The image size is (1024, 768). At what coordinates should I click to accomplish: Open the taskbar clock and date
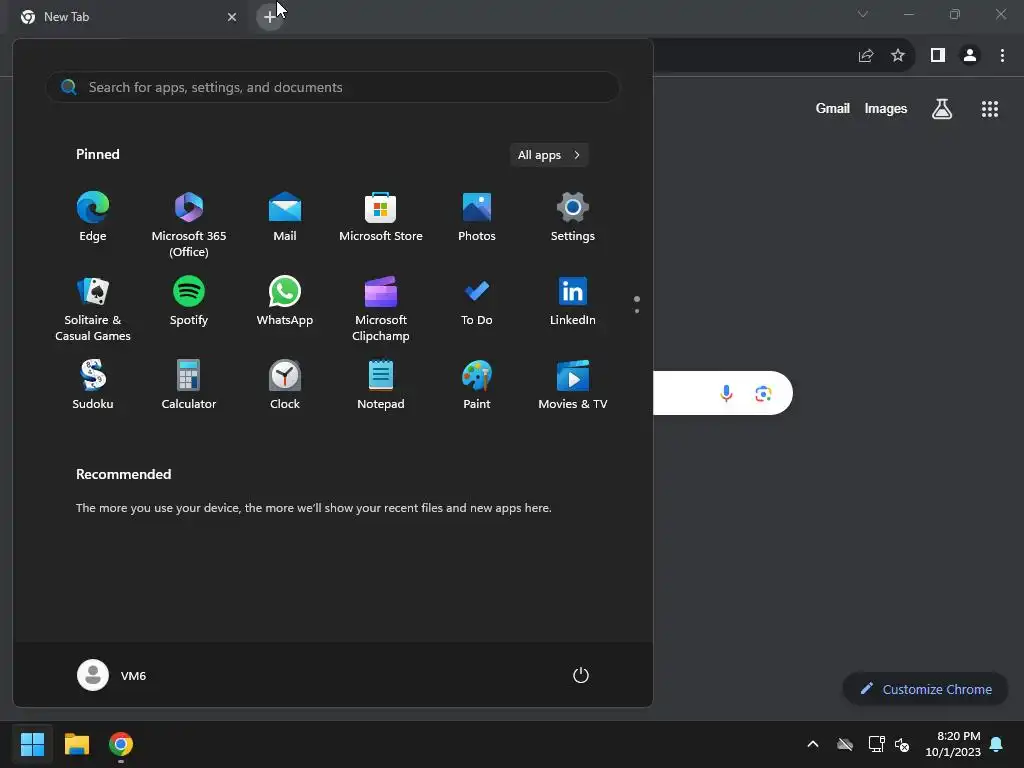click(953, 744)
